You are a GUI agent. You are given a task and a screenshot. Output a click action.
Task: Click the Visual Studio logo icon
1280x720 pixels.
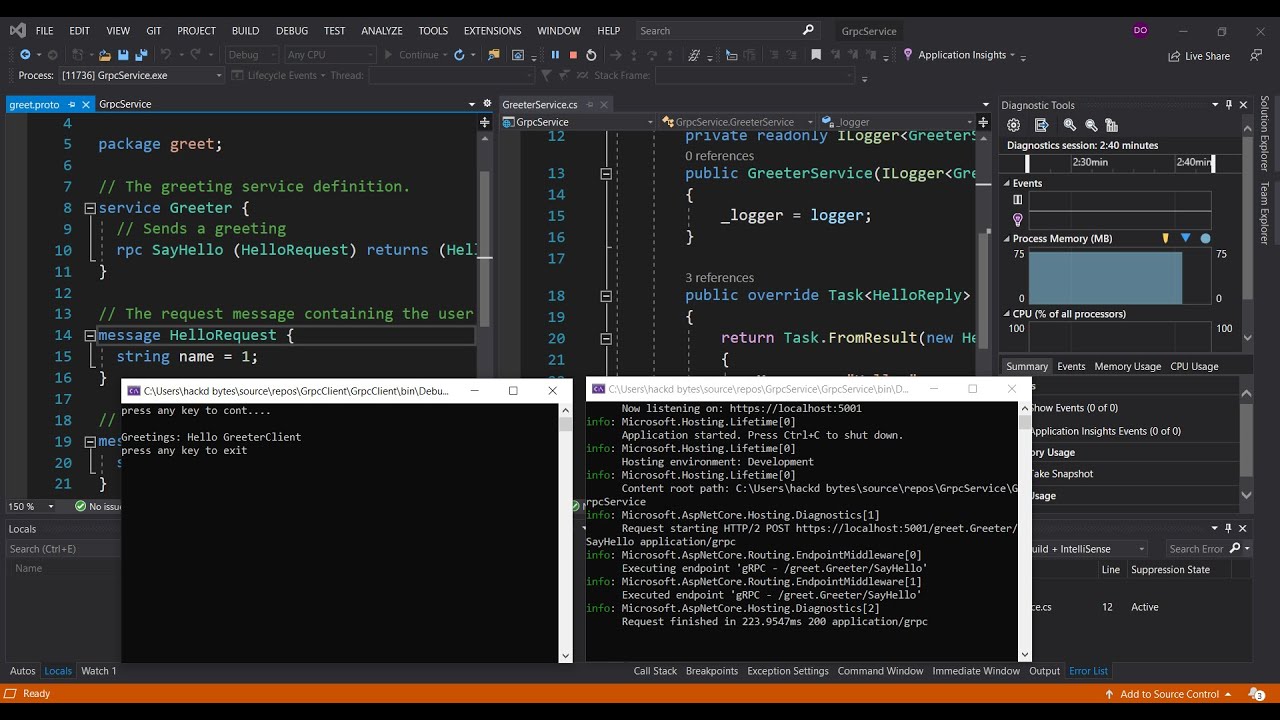click(x=18, y=31)
